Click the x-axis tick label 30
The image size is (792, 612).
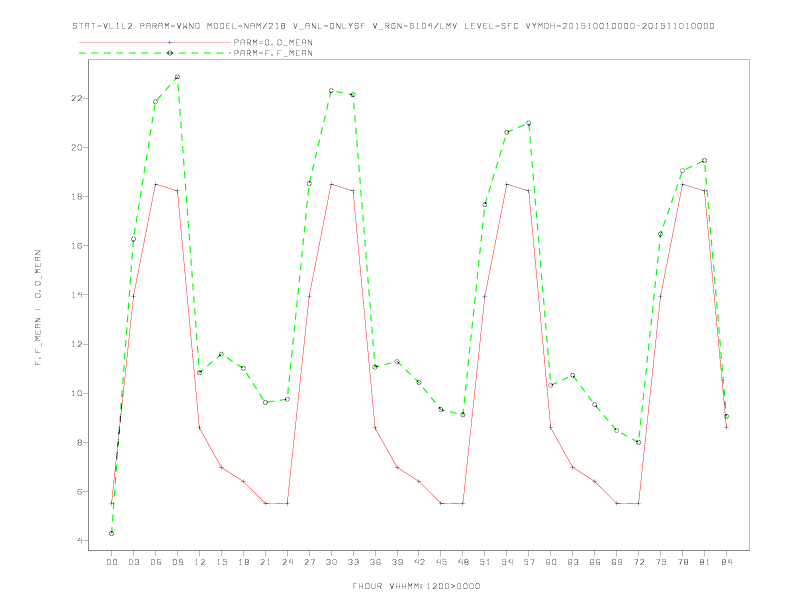pyautogui.click(x=331, y=562)
